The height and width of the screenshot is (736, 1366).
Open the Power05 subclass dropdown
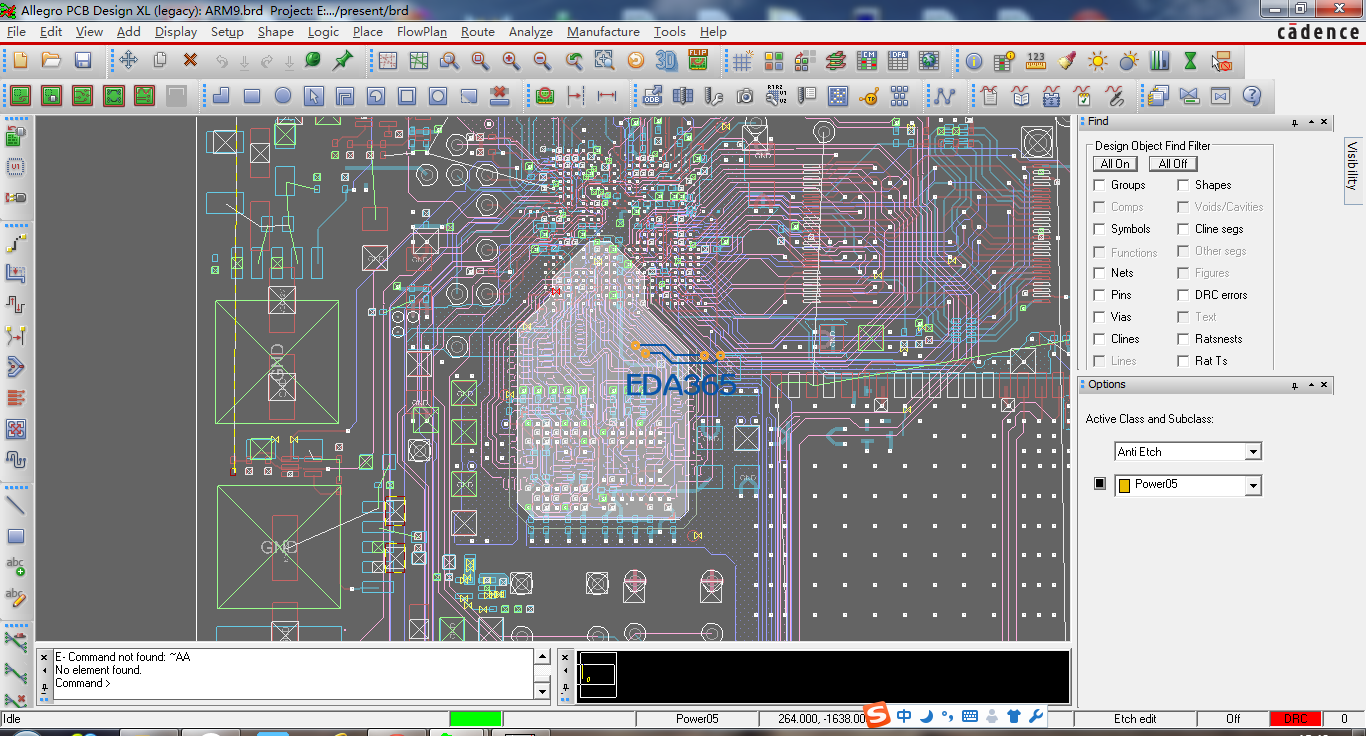coord(1253,485)
